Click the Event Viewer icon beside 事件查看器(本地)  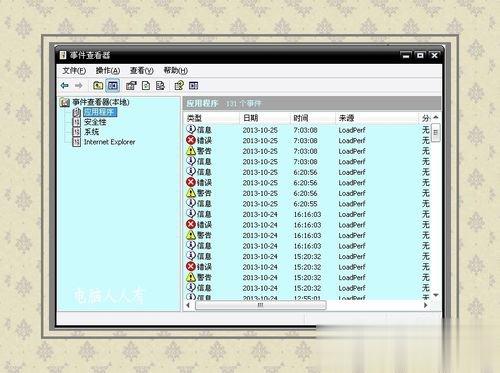[65, 102]
